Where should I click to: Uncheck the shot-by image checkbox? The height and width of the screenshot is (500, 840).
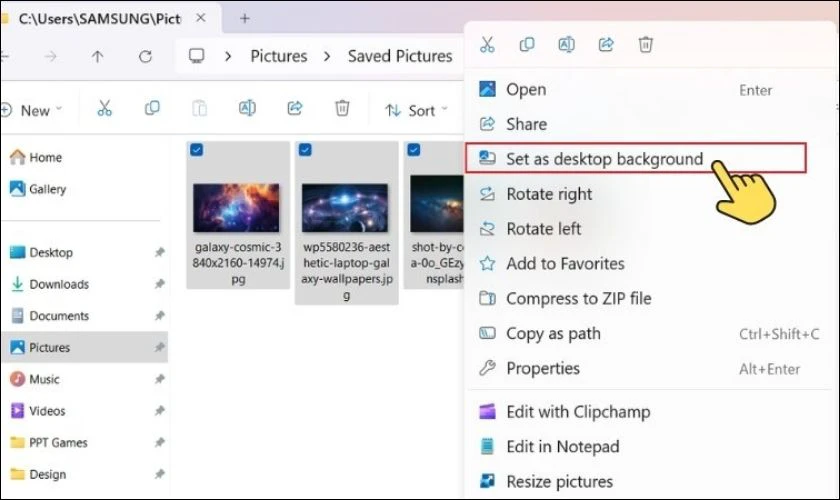414,150
